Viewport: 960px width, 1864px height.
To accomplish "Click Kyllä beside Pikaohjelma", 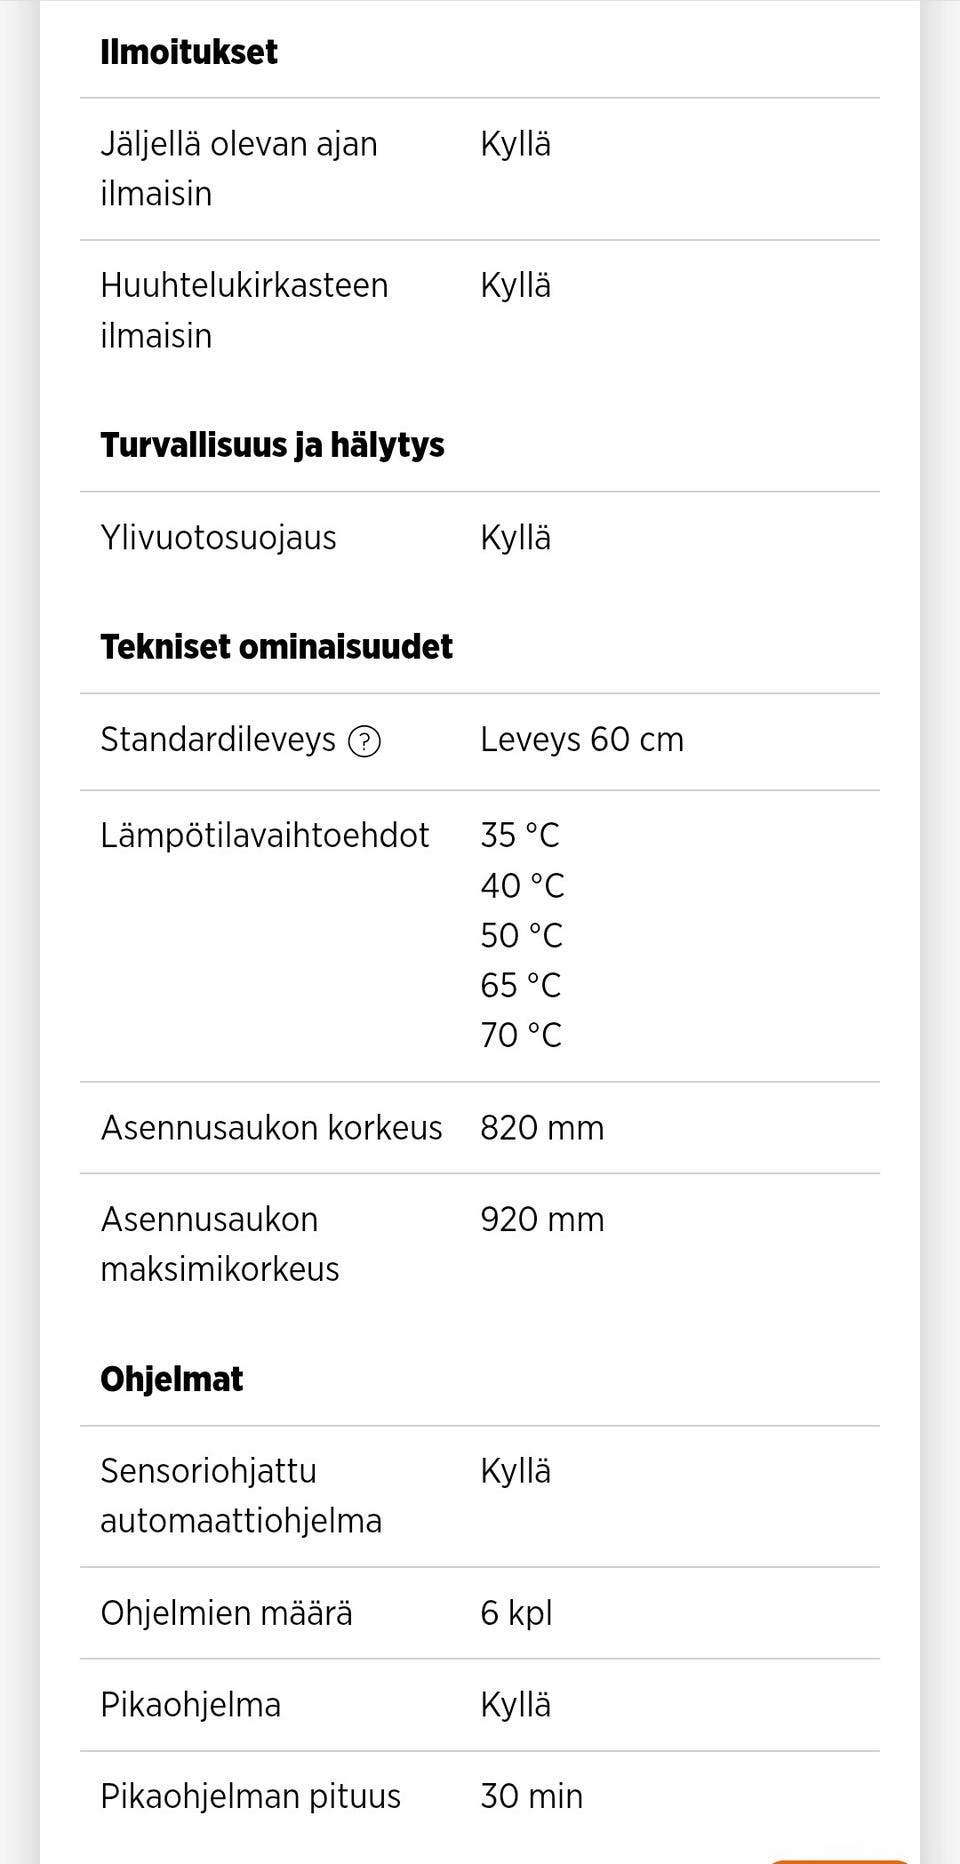I will point(516,1706).
